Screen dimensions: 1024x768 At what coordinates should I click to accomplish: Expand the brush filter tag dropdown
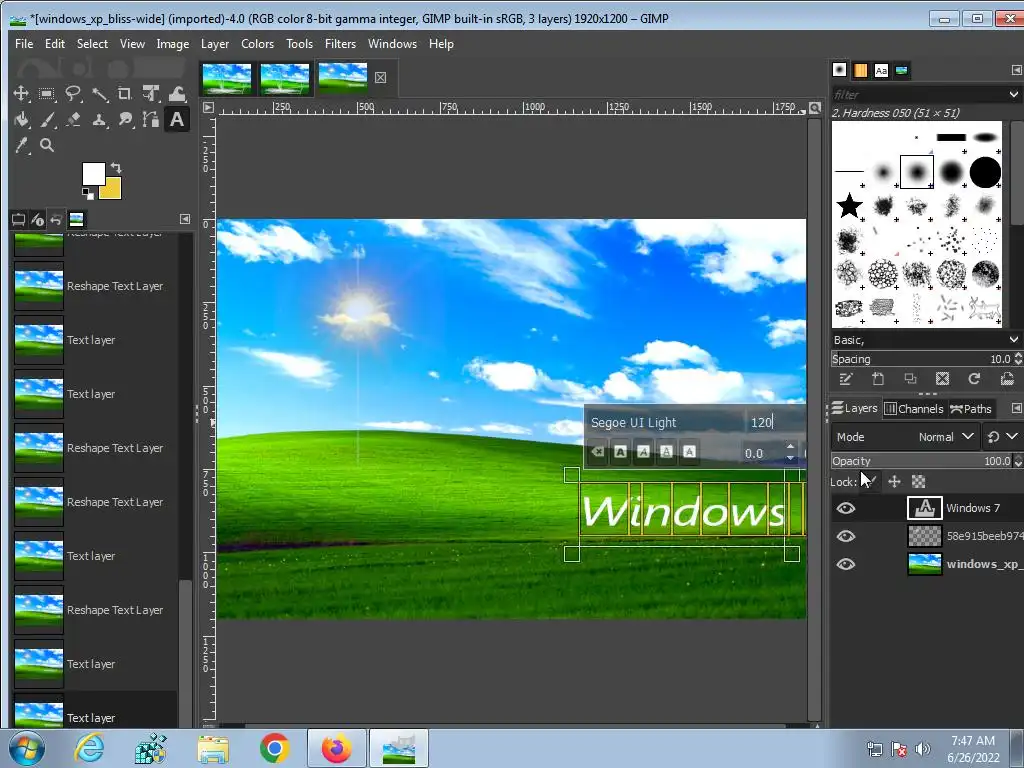1013,95
